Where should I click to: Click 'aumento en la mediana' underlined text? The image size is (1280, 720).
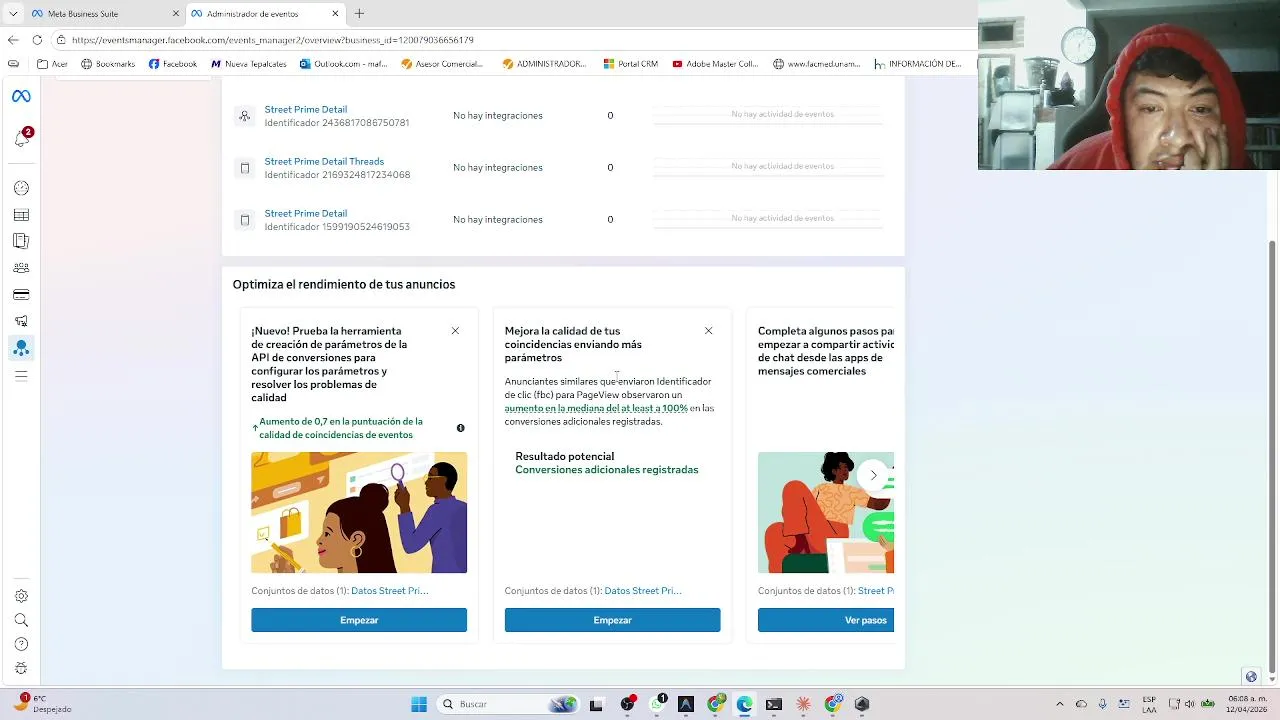(x=596, y=408)
